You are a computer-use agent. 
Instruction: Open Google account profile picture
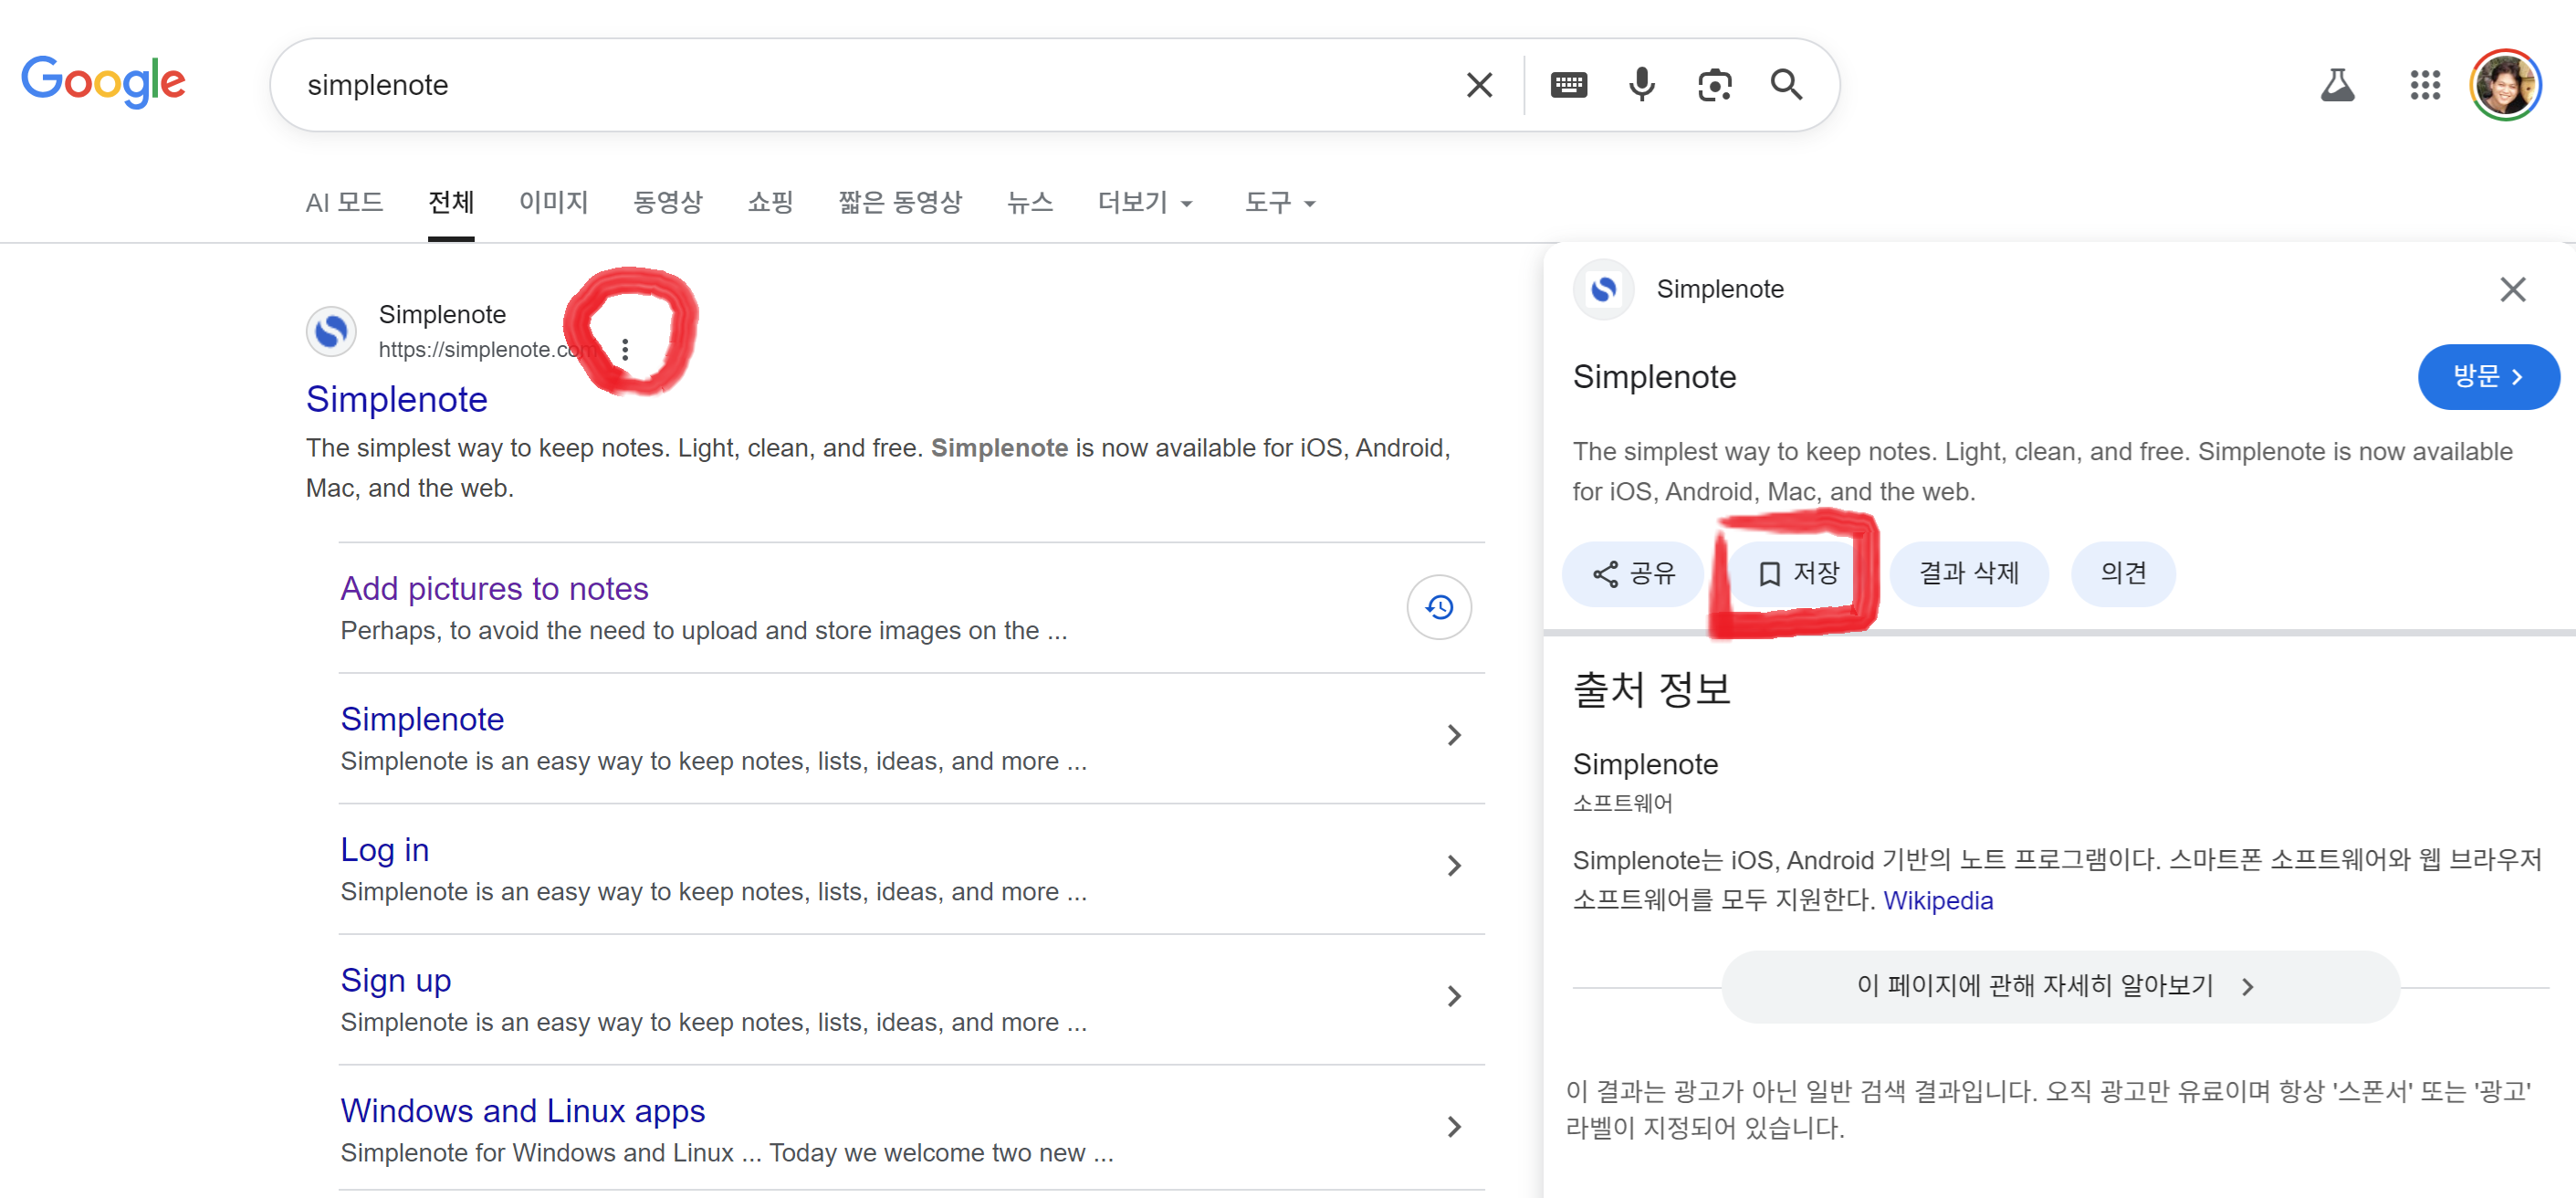[x=2504, y=85]
